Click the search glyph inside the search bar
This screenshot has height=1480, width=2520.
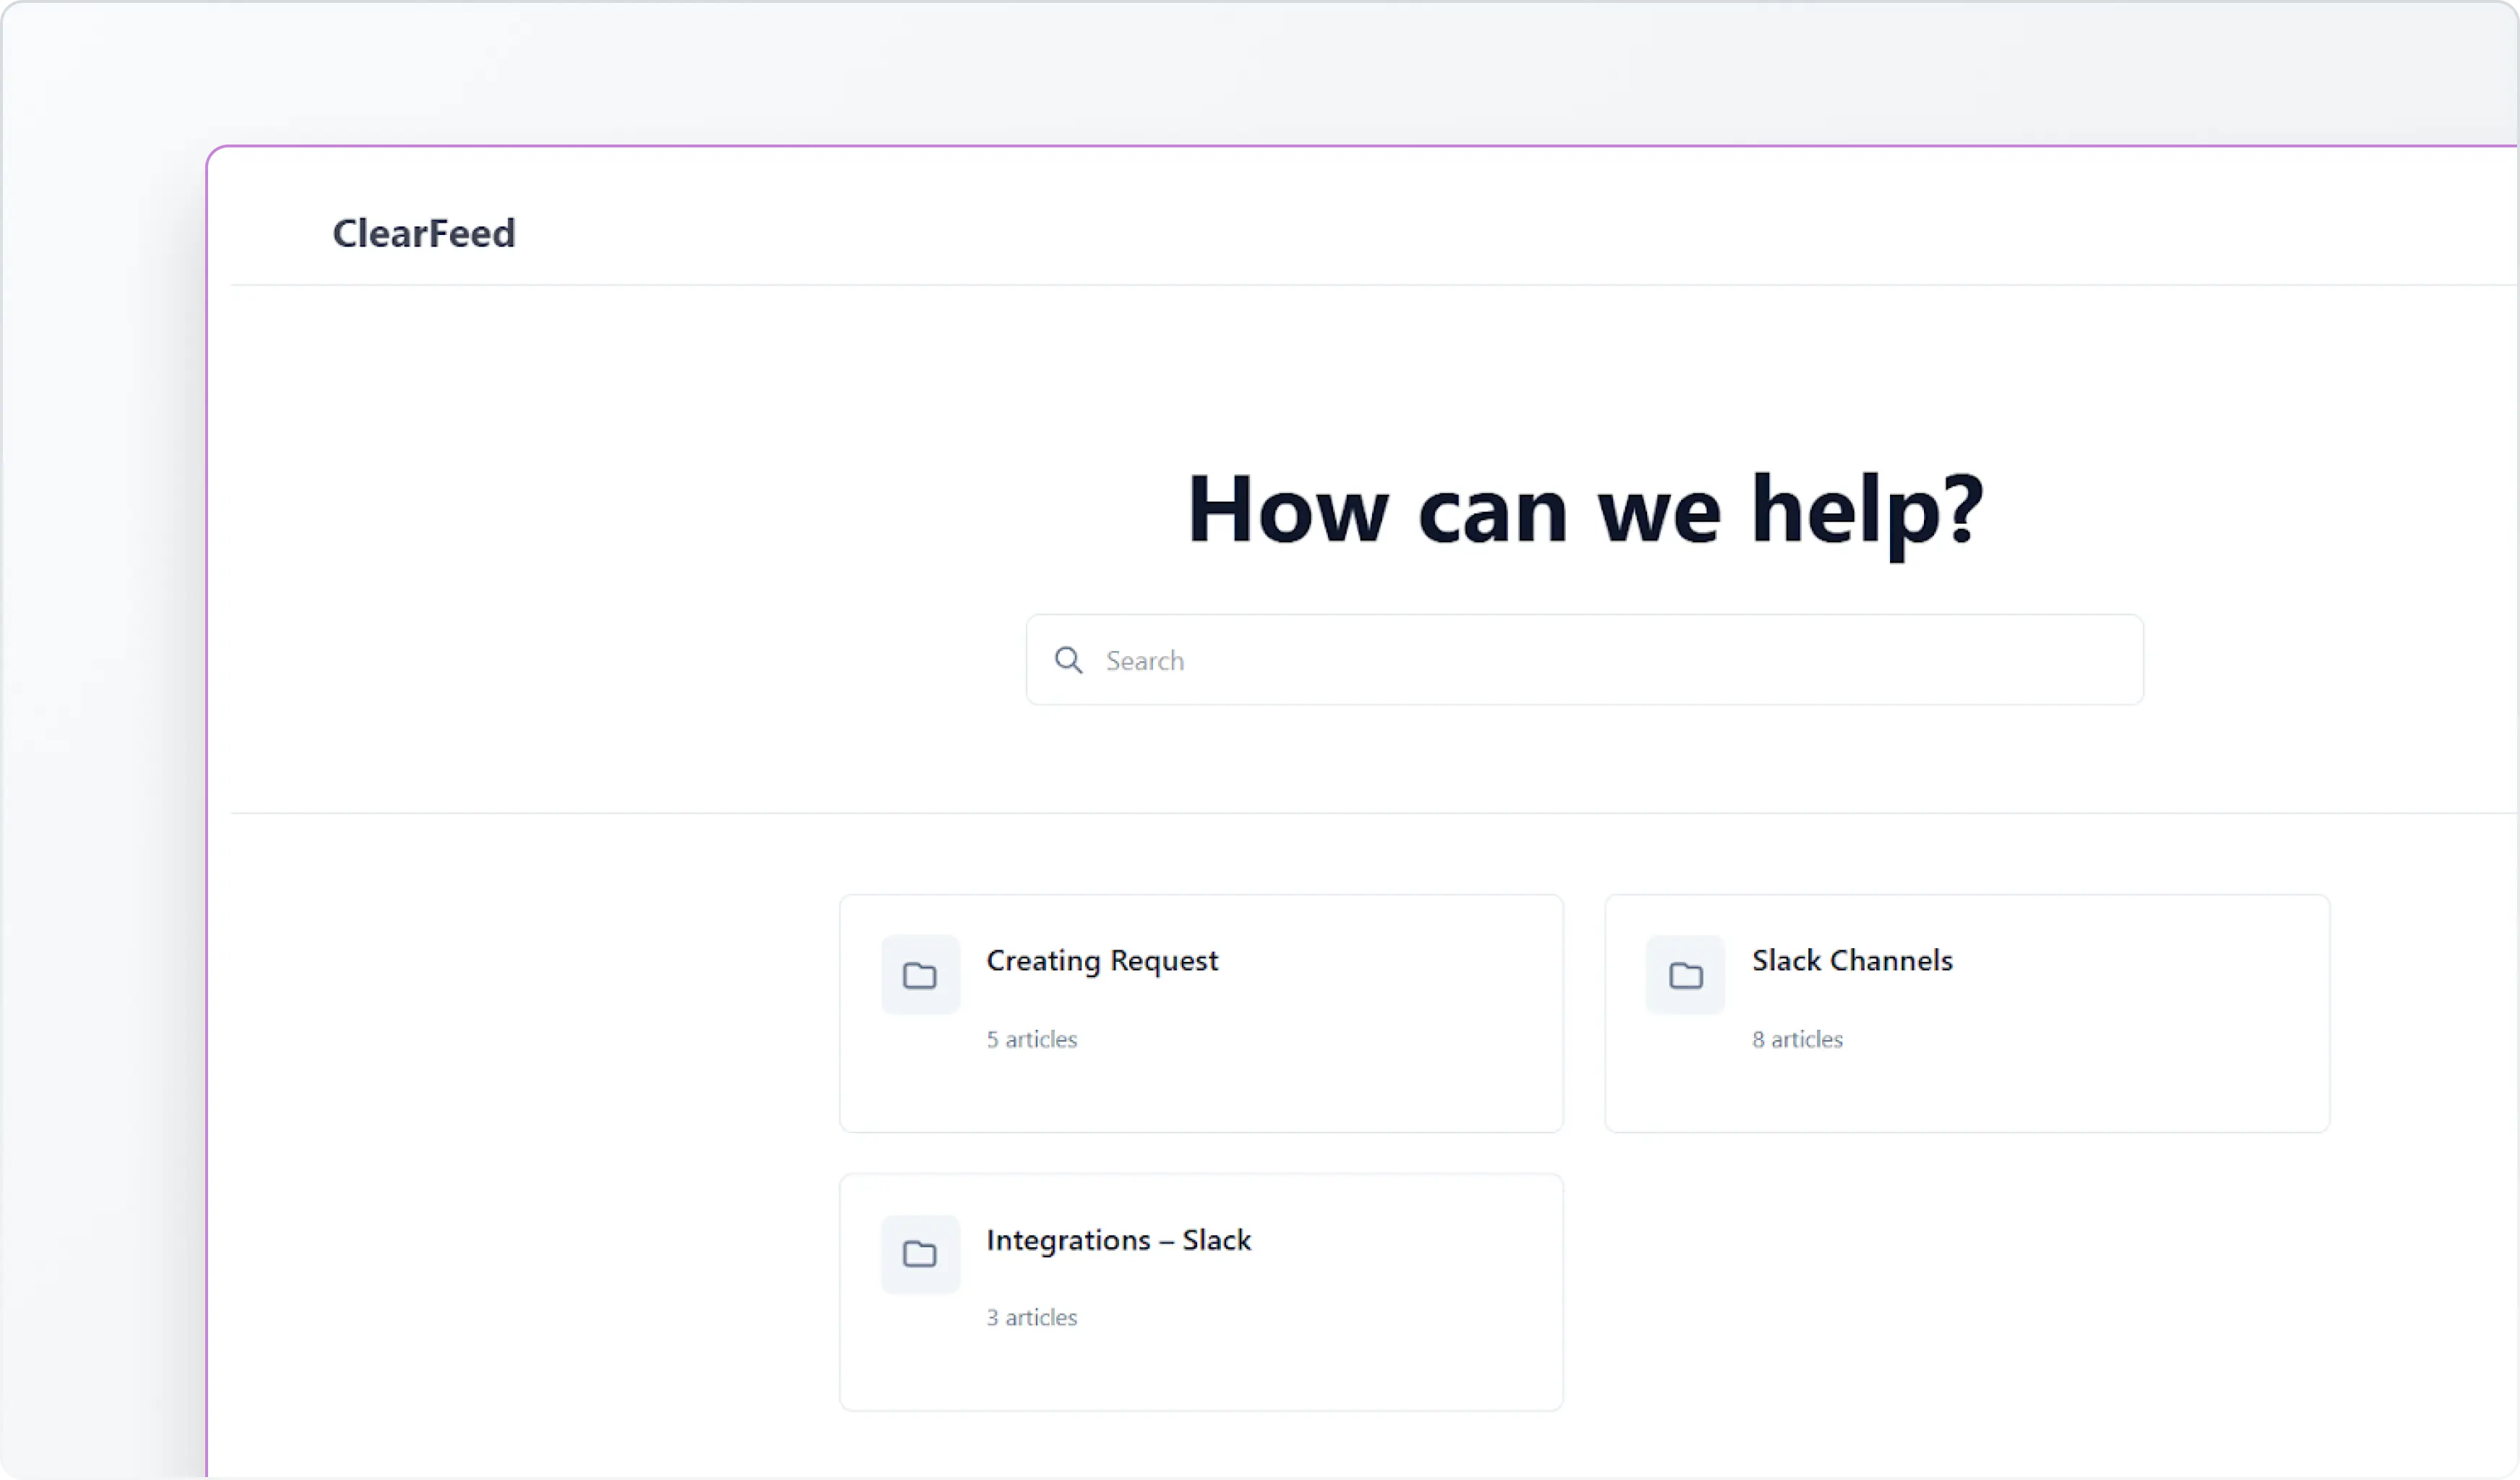pos(1068,660)
